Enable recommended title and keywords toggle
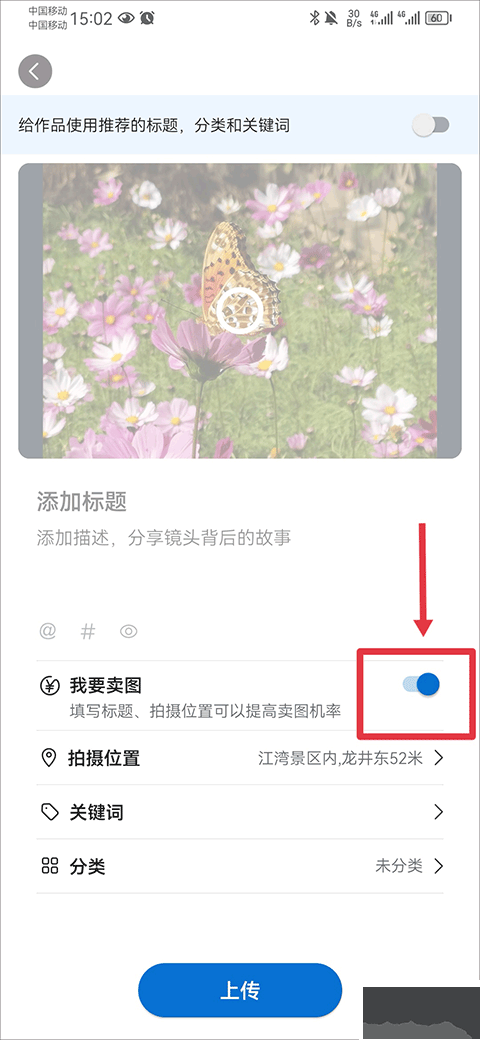This screenshot has width=480, height=1040. click(x=430, y=125)
